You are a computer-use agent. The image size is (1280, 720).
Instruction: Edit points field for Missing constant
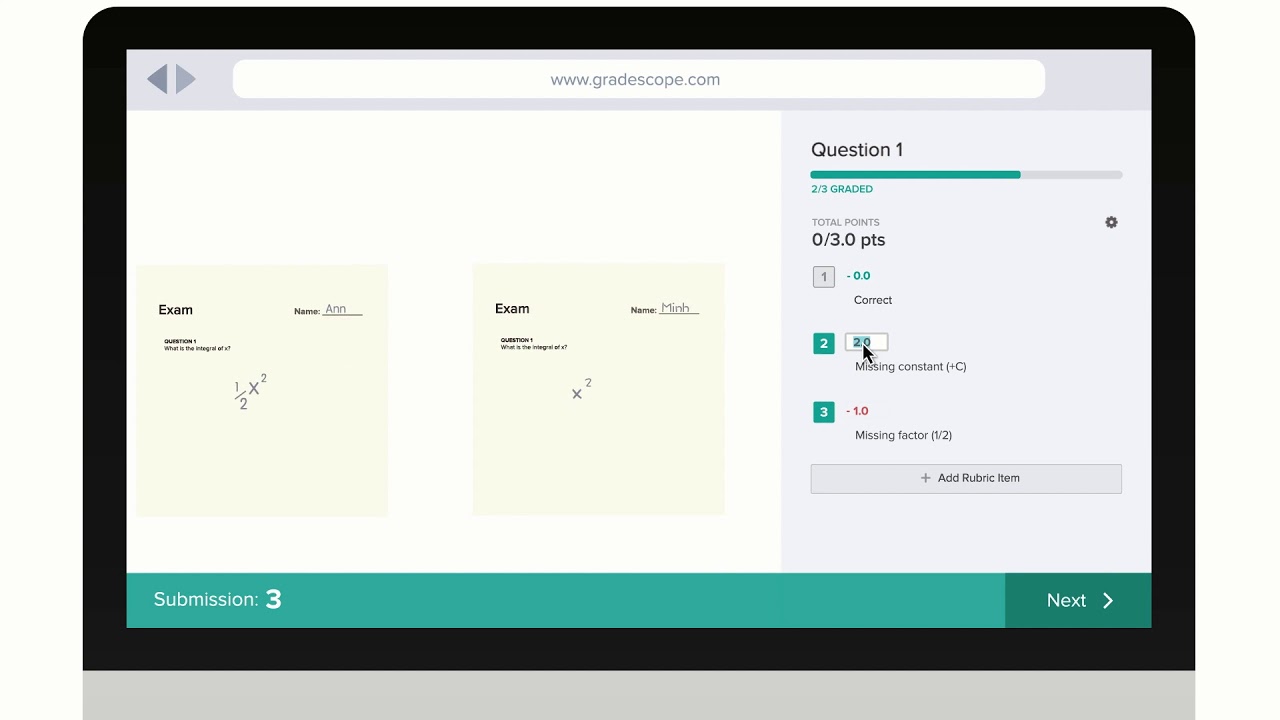(x=866, y=342)
